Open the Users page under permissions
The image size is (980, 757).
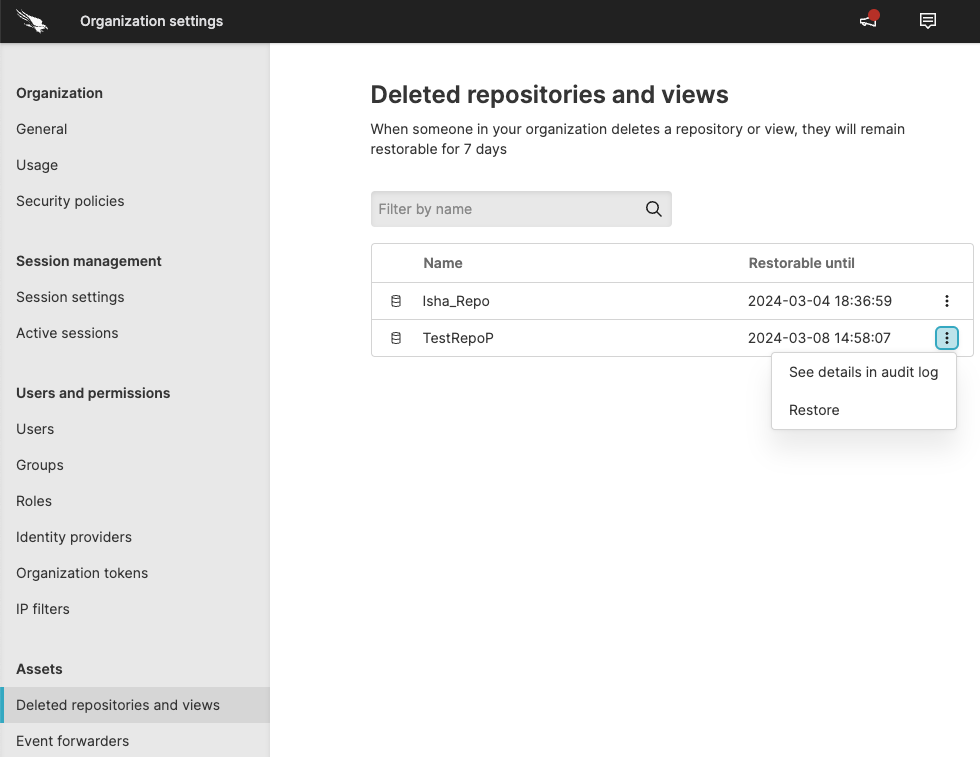(x=35, y=429)
